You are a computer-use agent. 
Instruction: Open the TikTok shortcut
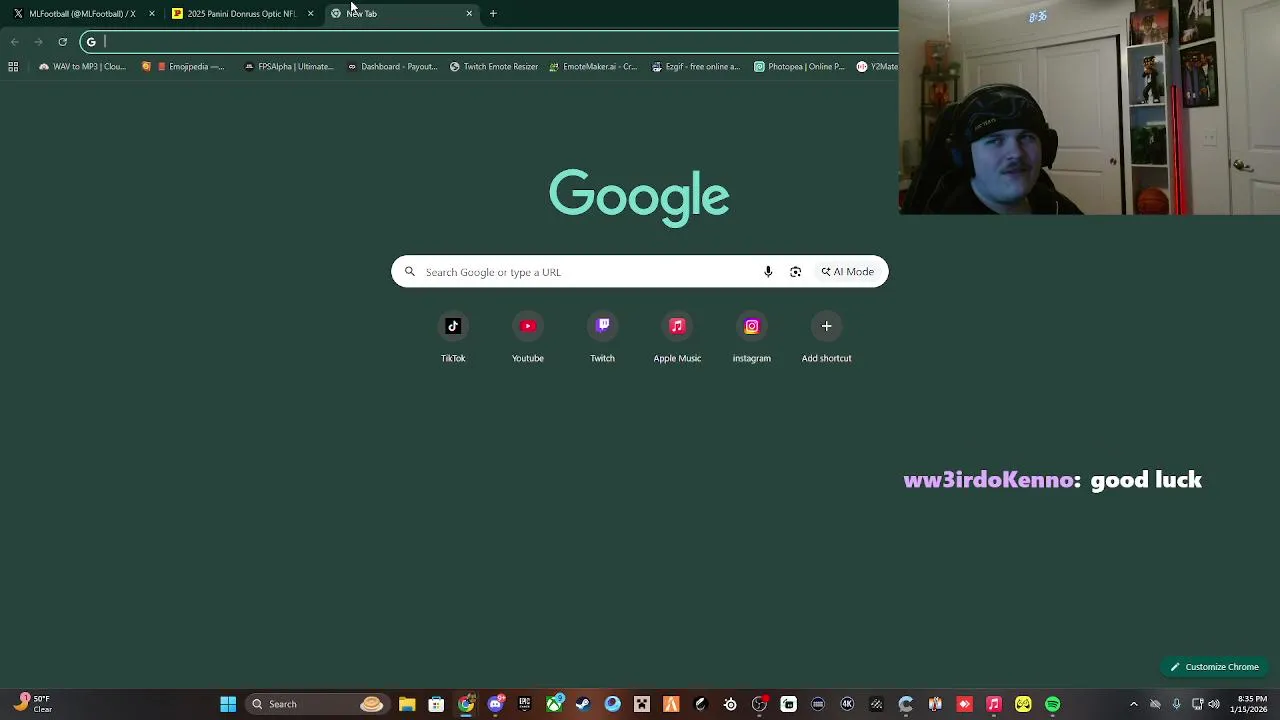[x=453, y=338]
